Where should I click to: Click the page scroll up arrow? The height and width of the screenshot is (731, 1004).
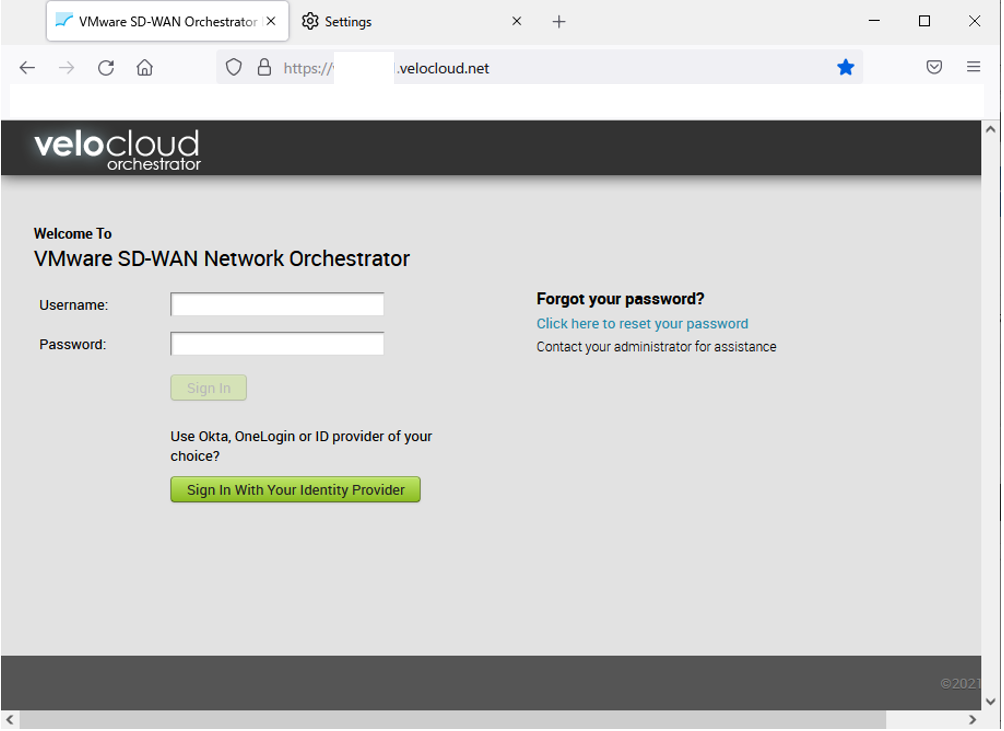coord(991,129)
